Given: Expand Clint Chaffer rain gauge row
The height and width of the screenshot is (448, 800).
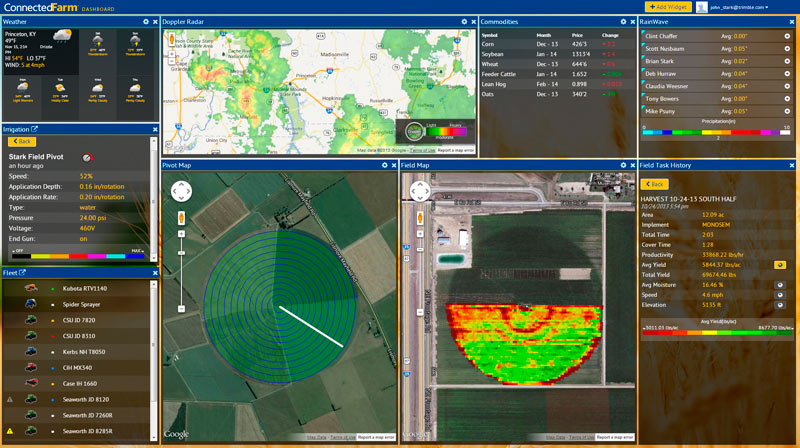Looking at the screenshot, I should pyautogui.click(x=787, y=36).
